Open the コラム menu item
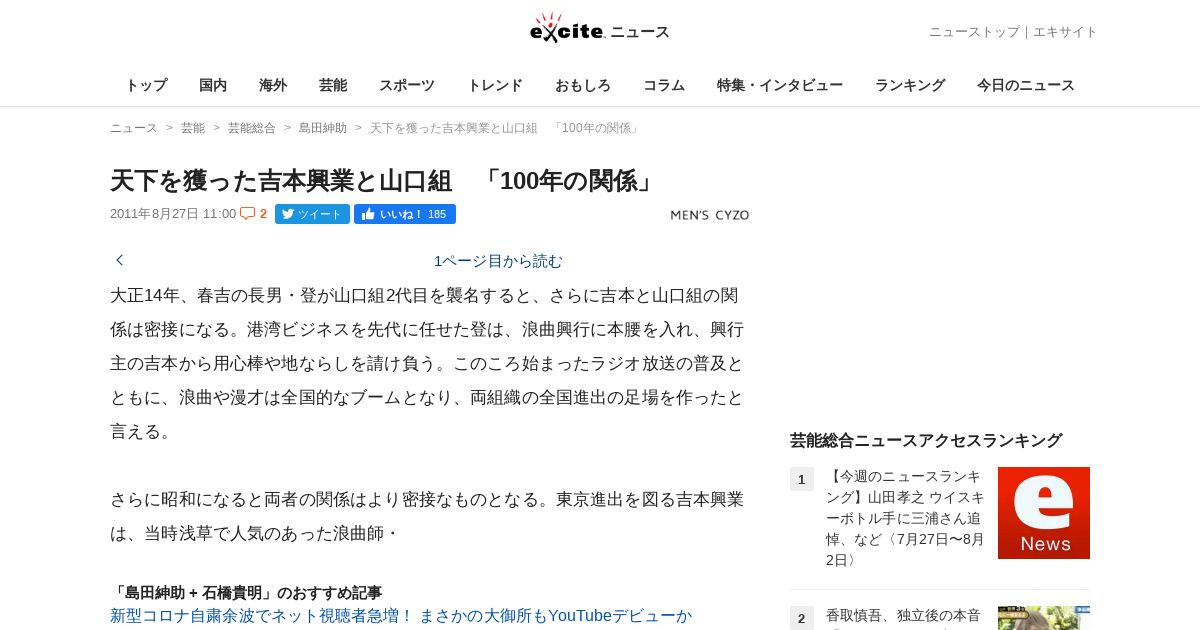 tap(664, 85)
